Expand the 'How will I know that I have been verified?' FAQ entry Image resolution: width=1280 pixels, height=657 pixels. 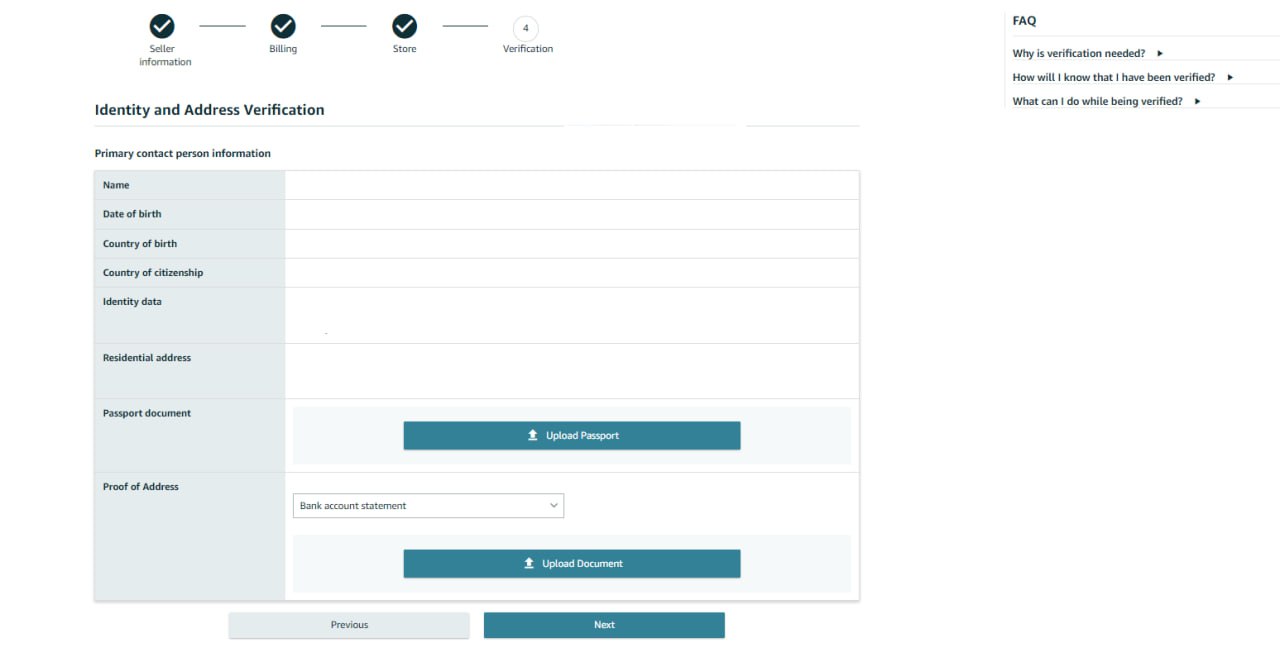click(x=1229, y=77)
